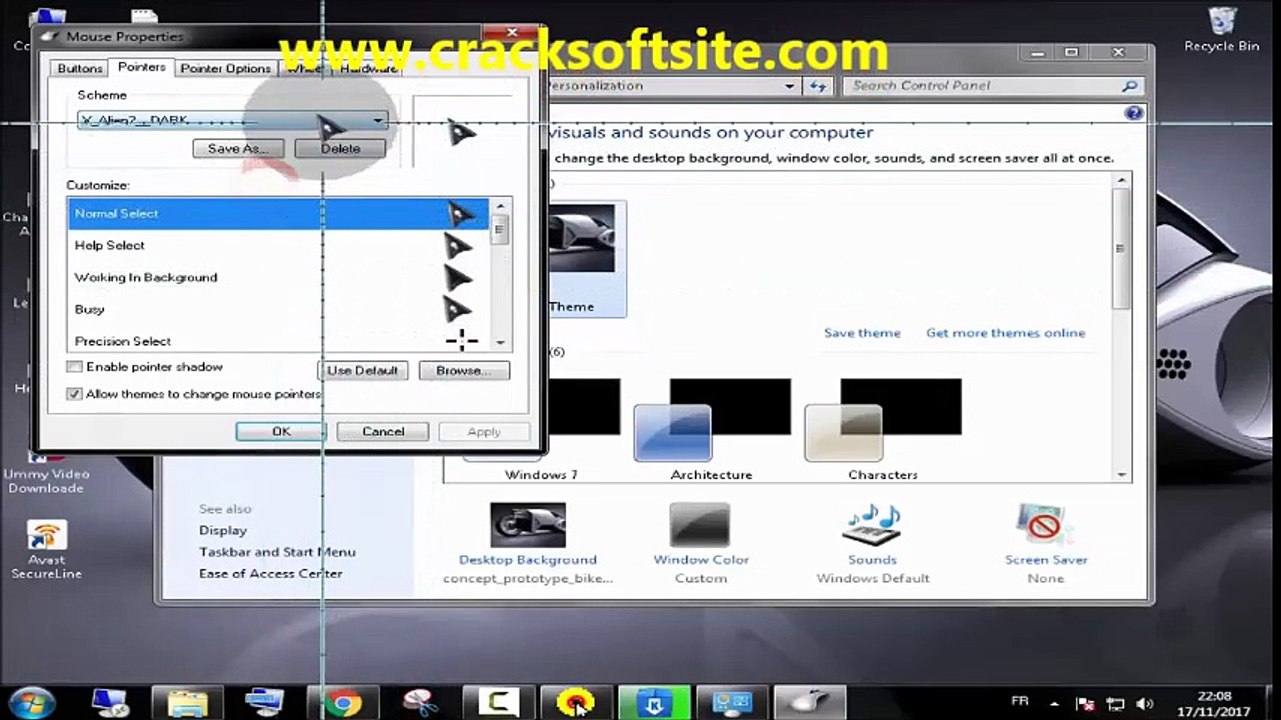Screen dimensions: 1281x720
Task: Open the Recycle Bin on desktop
Action: click(1221, 30)
